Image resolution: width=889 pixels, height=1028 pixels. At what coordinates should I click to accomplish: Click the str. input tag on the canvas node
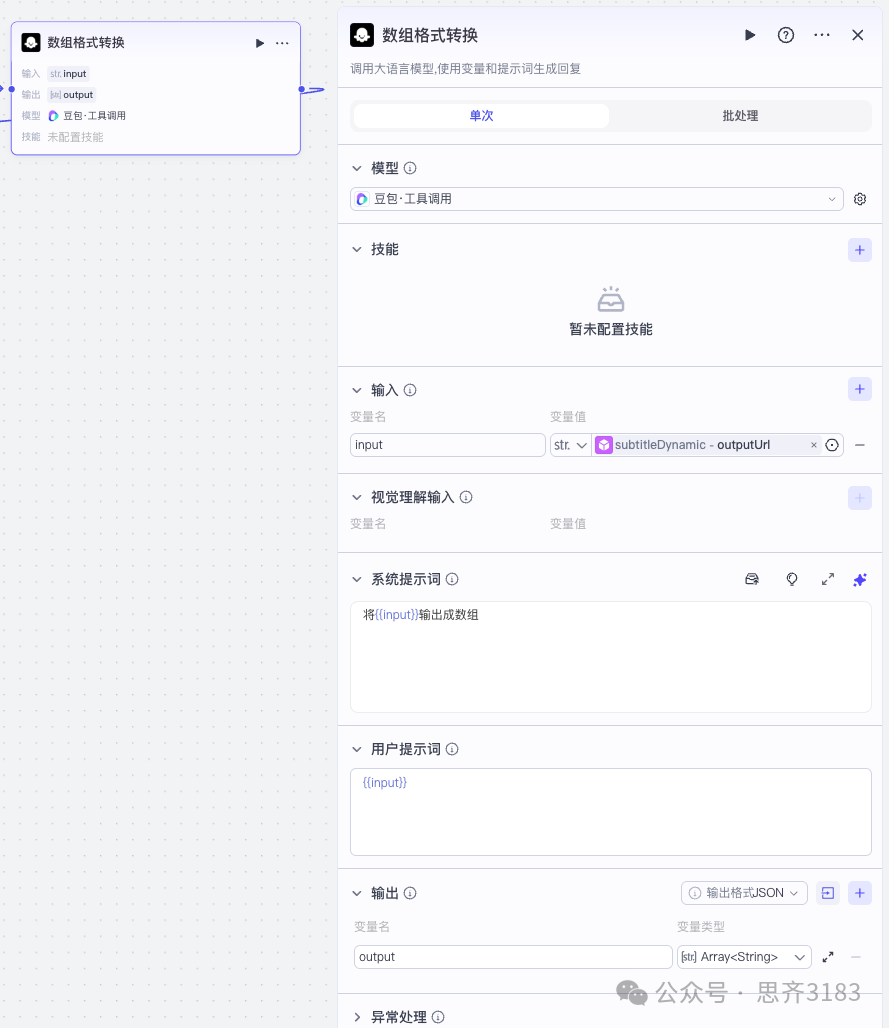coord(68,73)
